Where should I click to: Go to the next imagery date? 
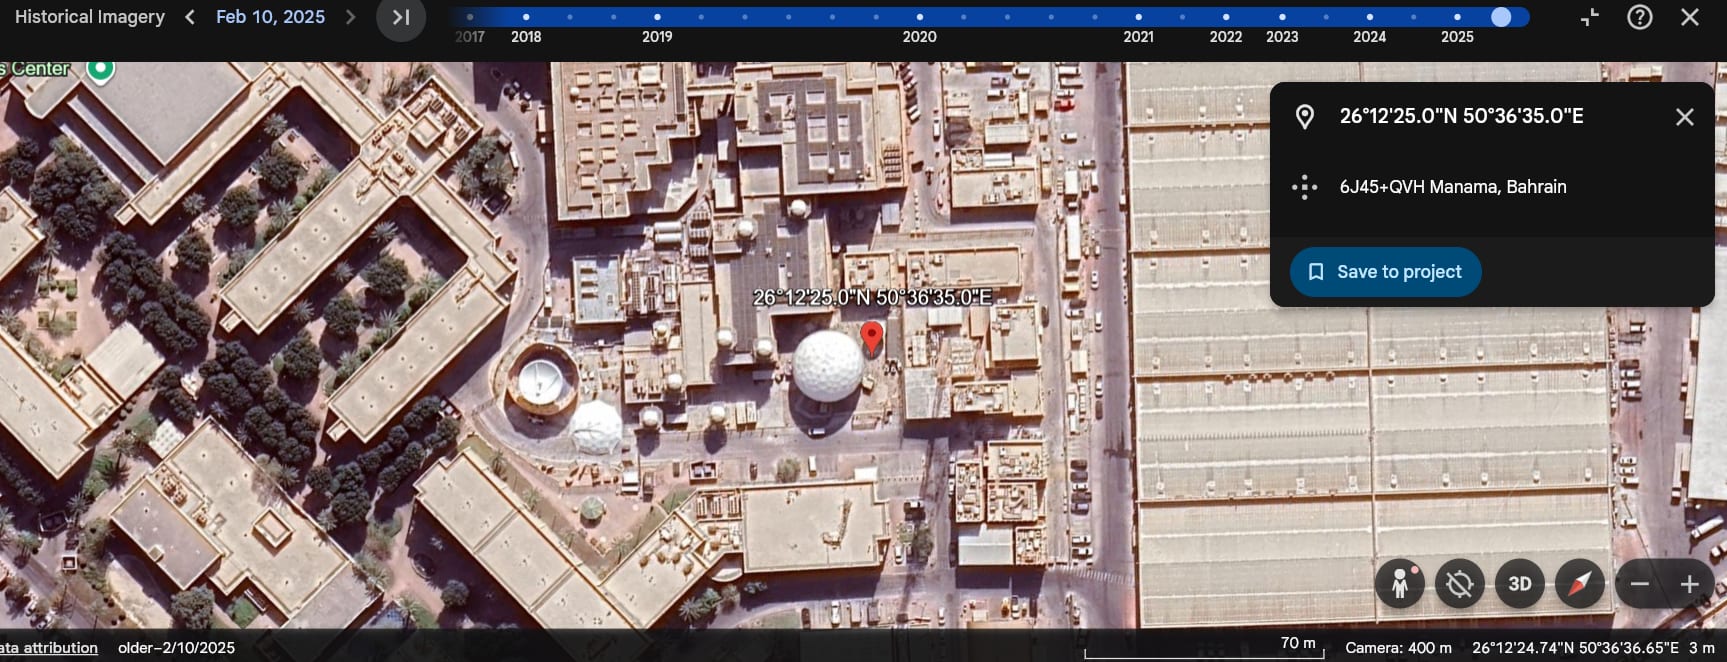point(350,17)
